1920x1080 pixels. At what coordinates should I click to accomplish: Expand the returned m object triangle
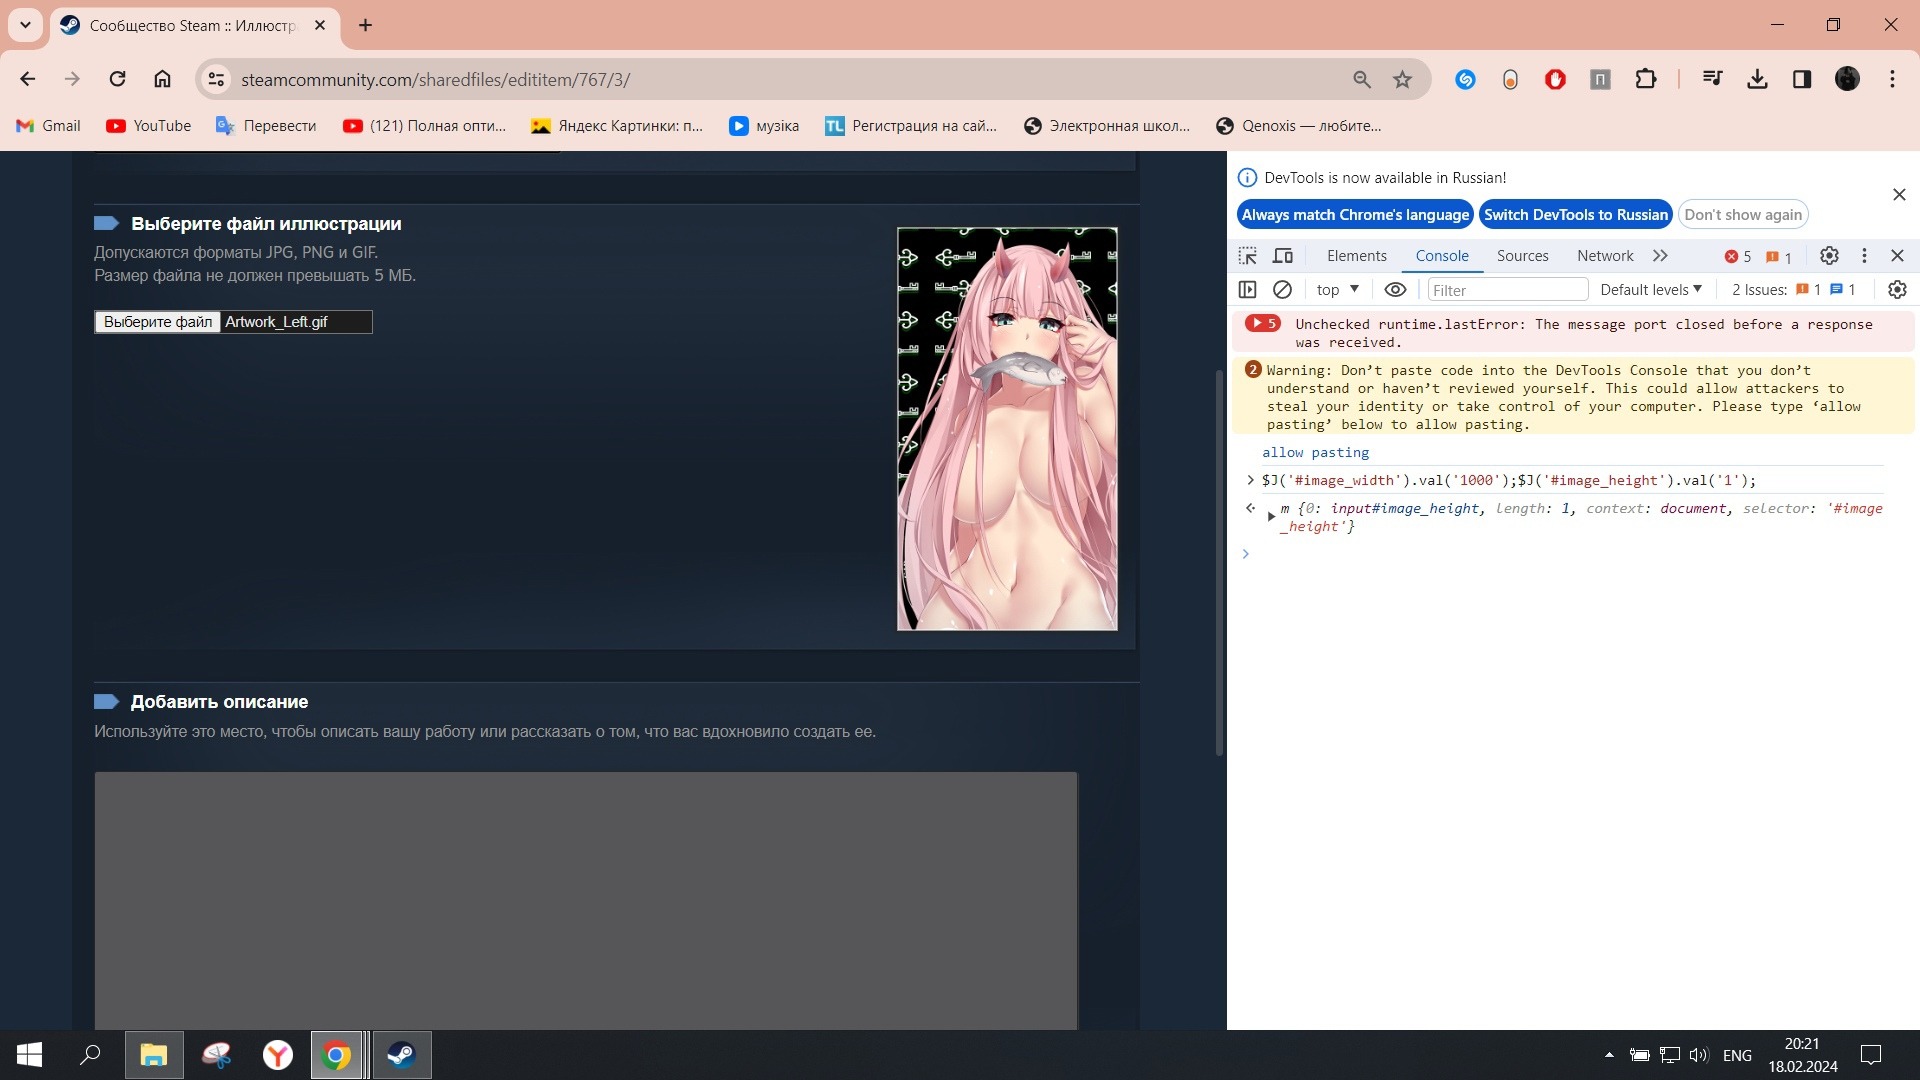point(1271,516)
